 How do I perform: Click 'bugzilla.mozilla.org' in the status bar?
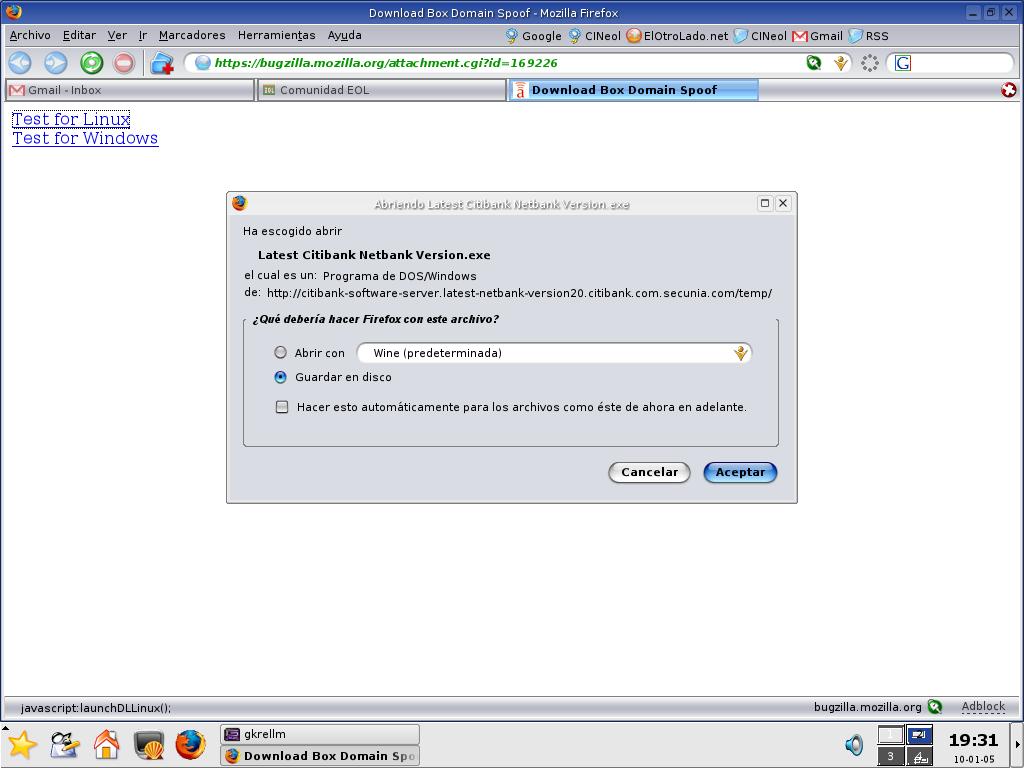tap(867, 707)
